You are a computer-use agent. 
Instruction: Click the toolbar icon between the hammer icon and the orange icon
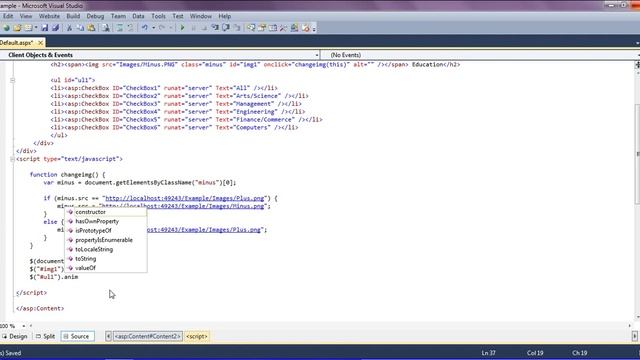294,28
